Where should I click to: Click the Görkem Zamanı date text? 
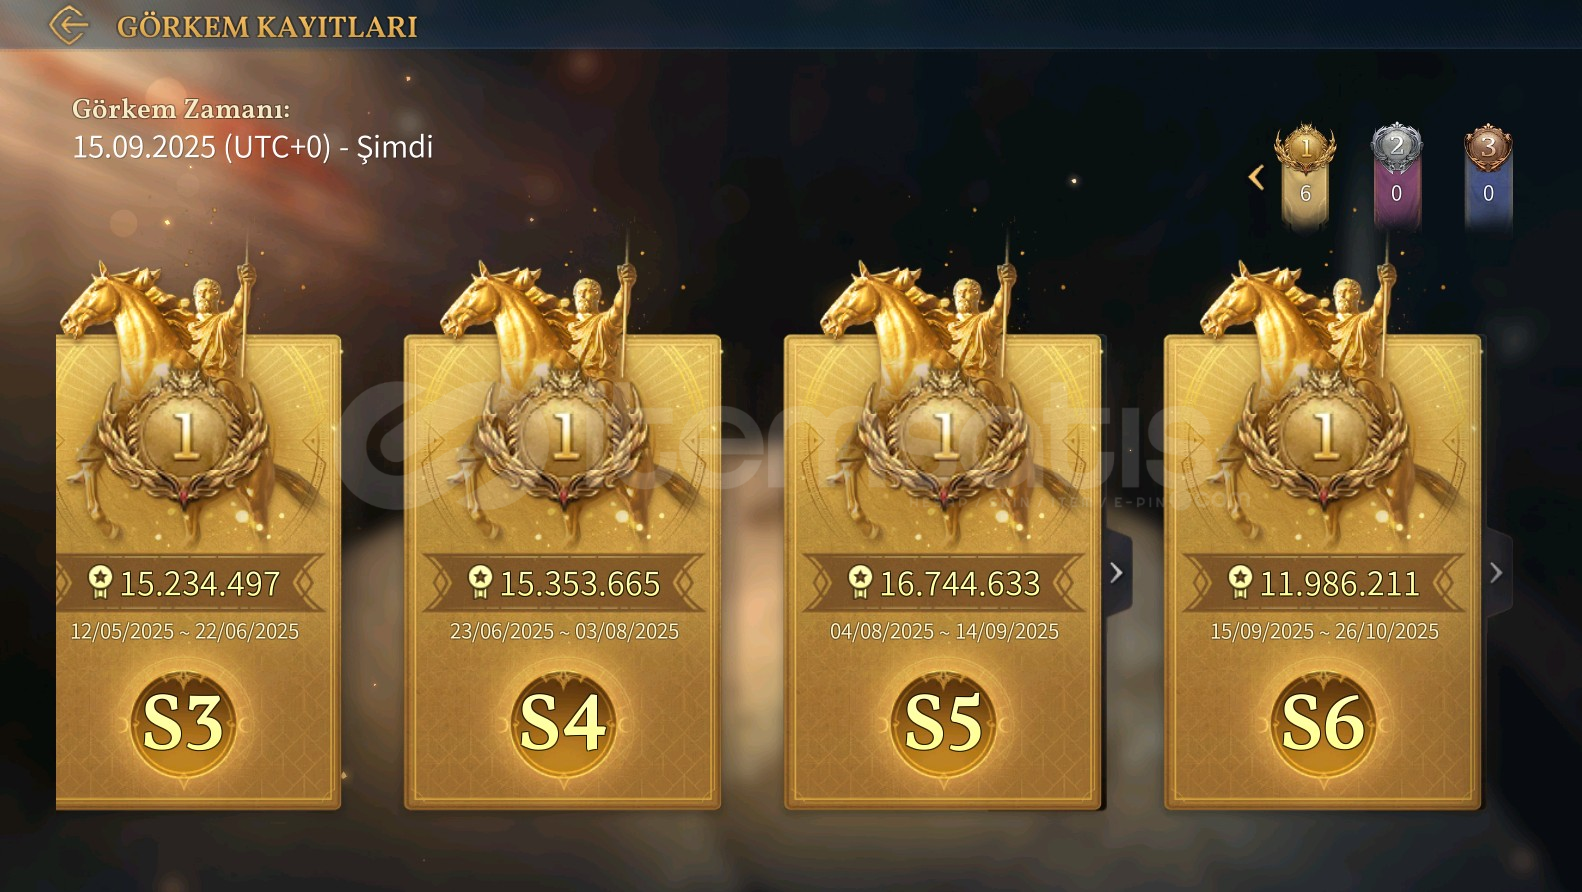[x=252, y=147]
